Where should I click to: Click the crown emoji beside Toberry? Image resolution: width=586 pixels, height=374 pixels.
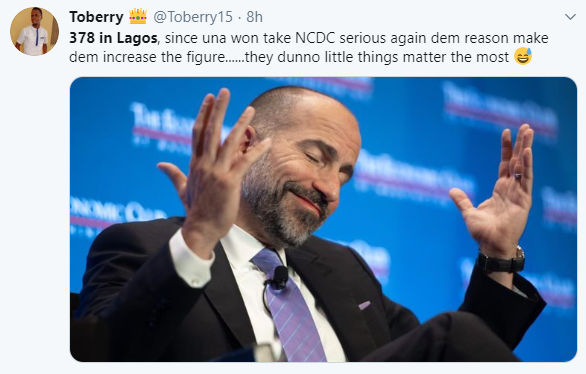138,17
